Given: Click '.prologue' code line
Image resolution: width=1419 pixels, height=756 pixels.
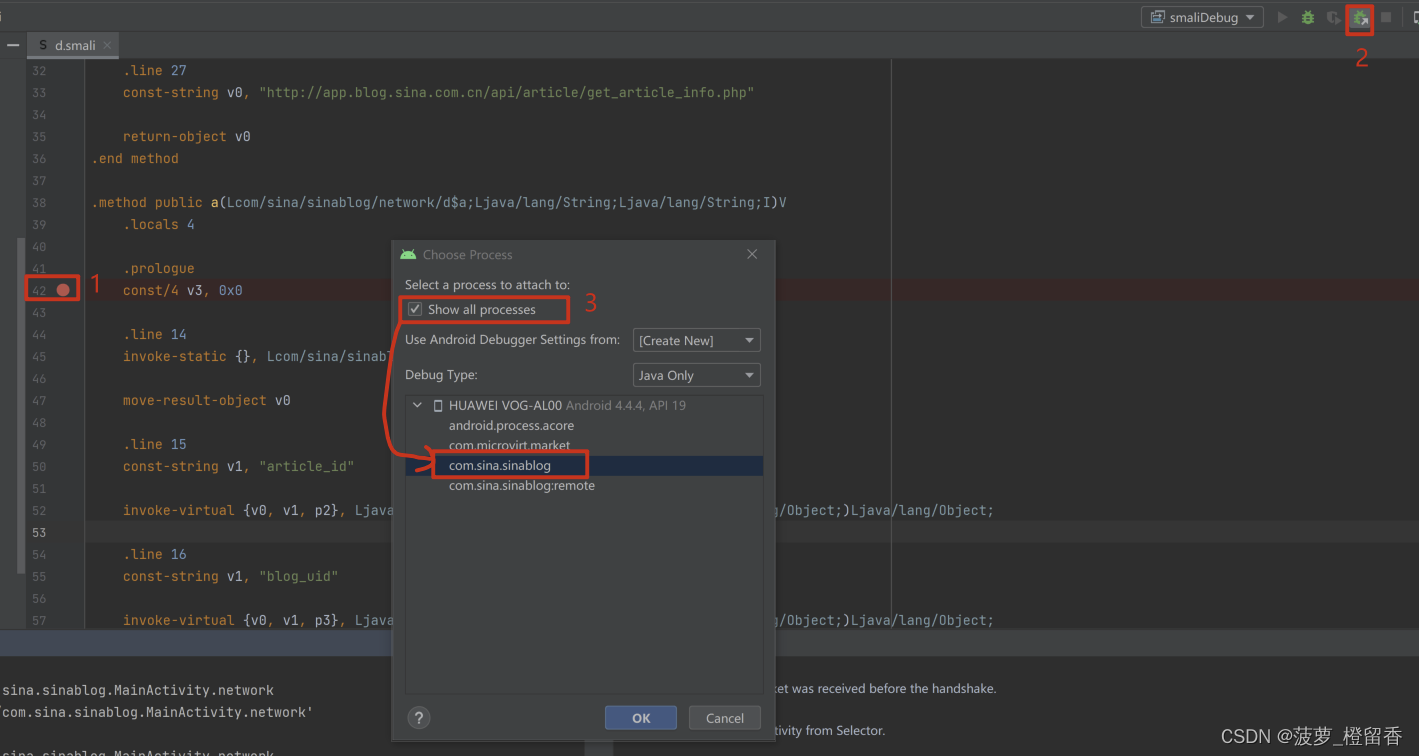Looking at the screenshot, I should (x=159, y=269).
